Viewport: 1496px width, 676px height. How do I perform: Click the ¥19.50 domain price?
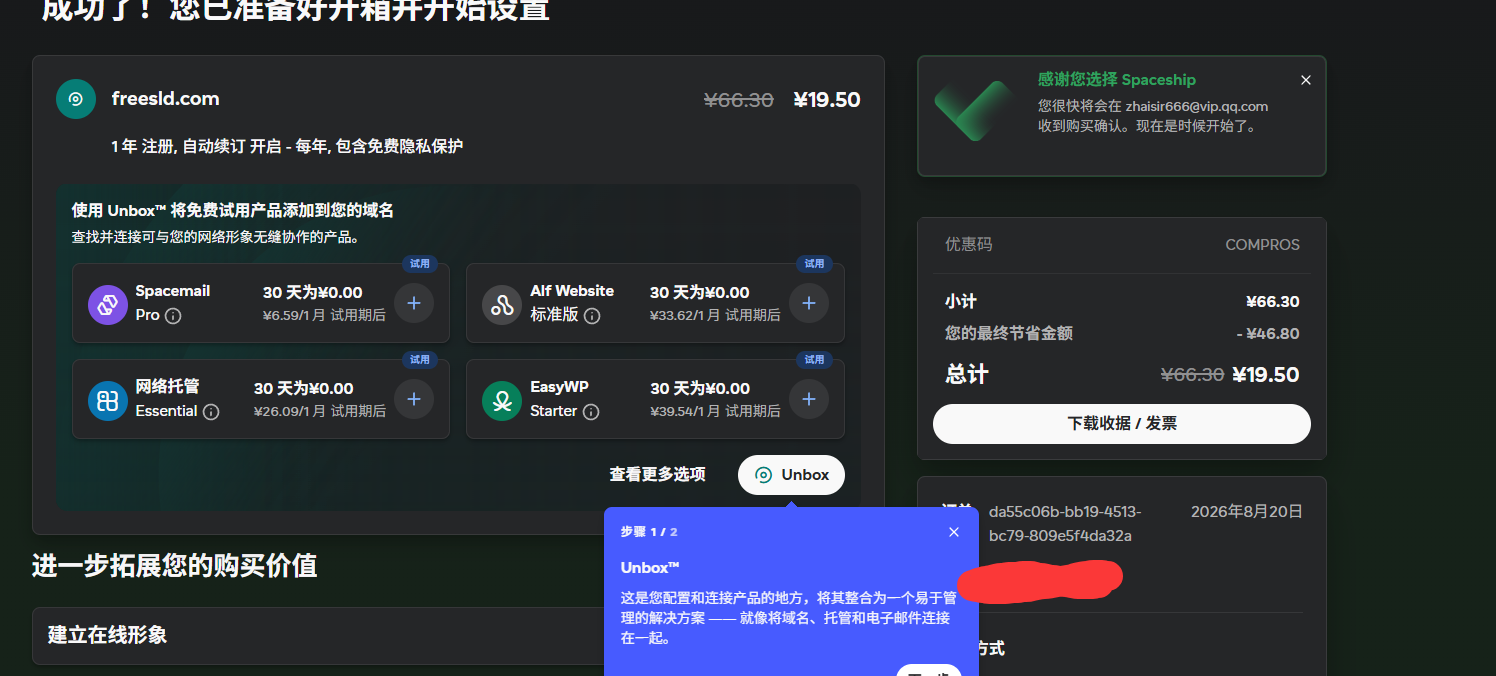click(x=826, y=100)
